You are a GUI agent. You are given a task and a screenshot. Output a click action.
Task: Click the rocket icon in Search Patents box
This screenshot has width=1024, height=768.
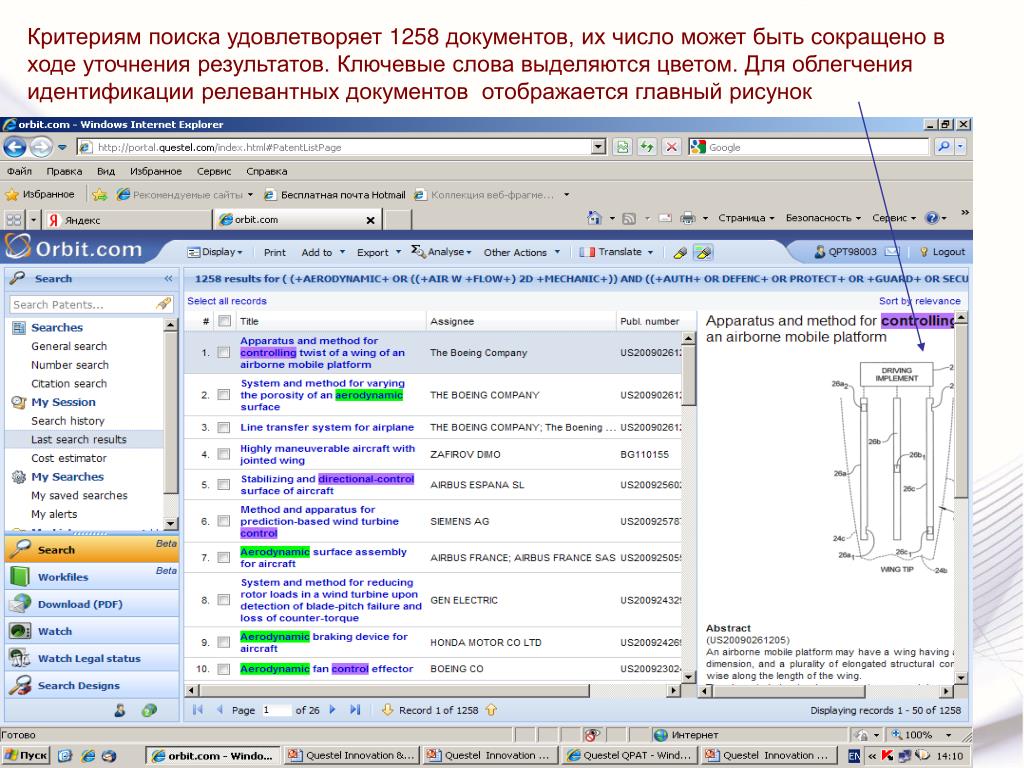[x=163, y=304]
